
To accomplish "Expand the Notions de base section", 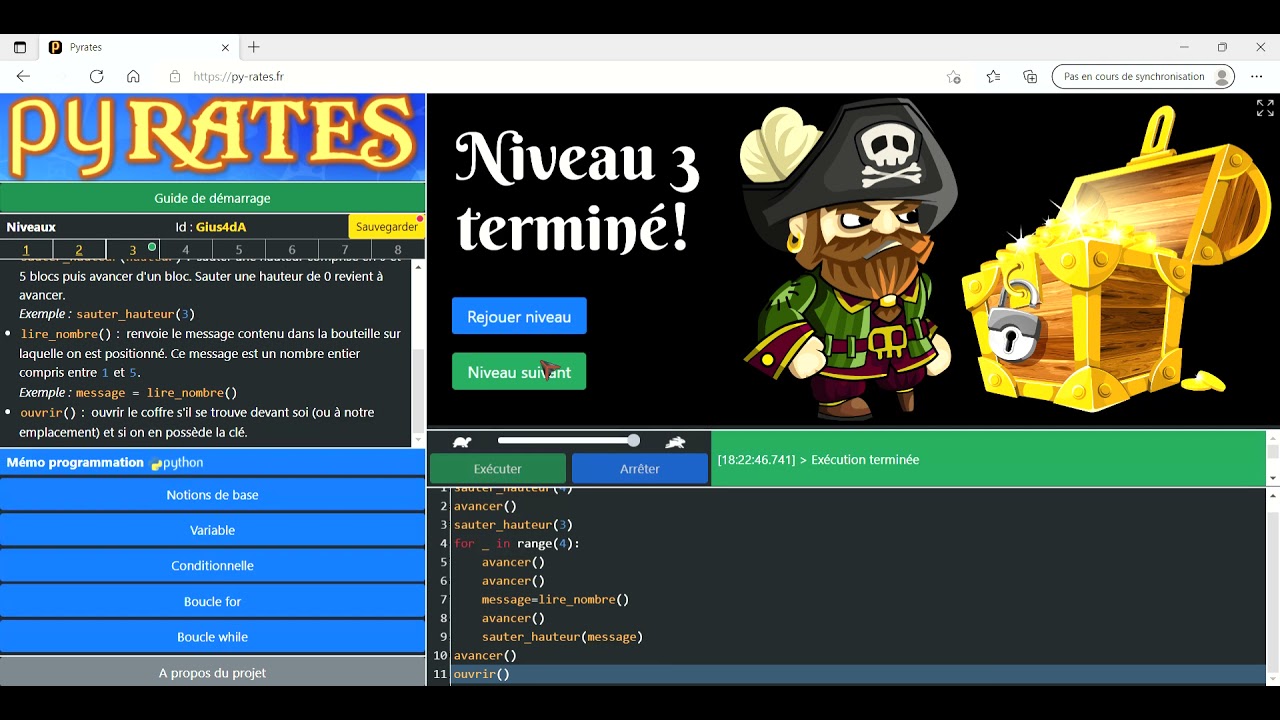I will tap(212, 495).
